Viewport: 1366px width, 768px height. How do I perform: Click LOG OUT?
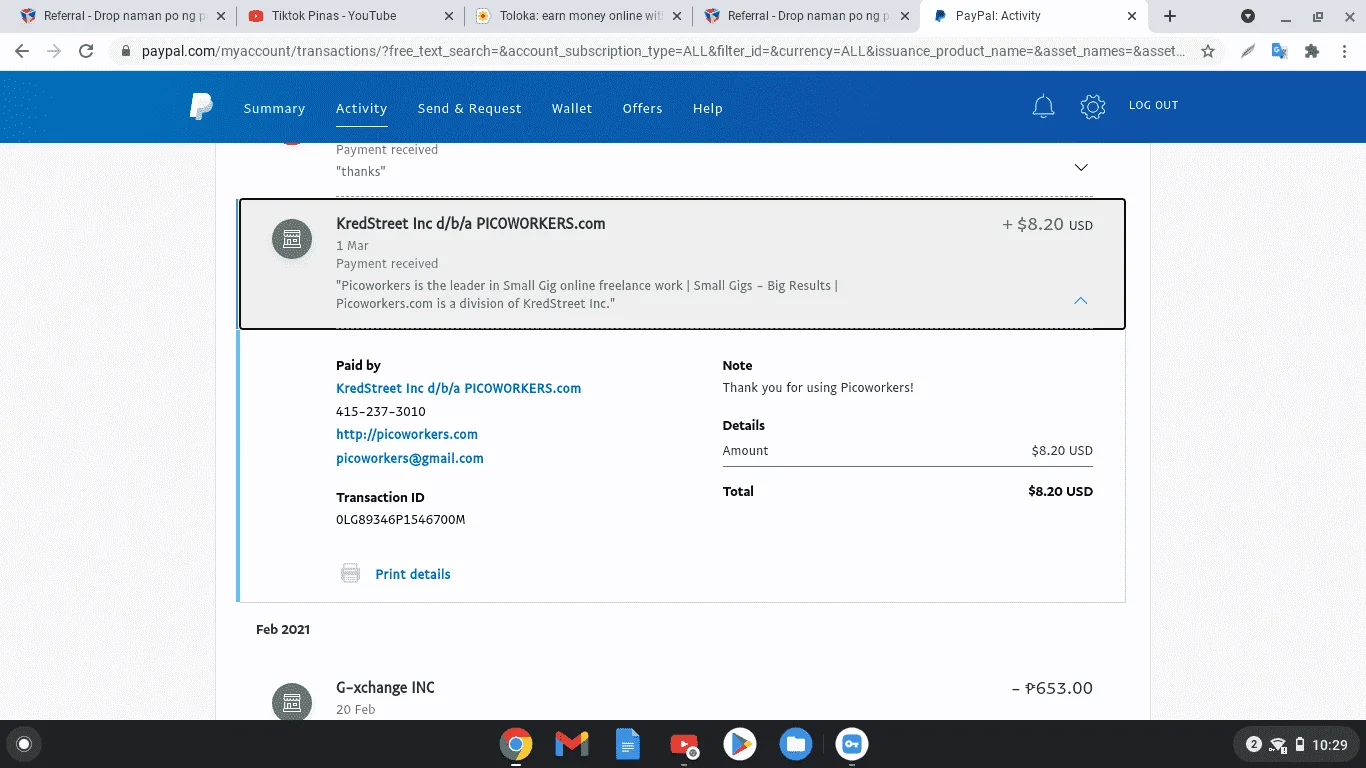(1153, 105)
